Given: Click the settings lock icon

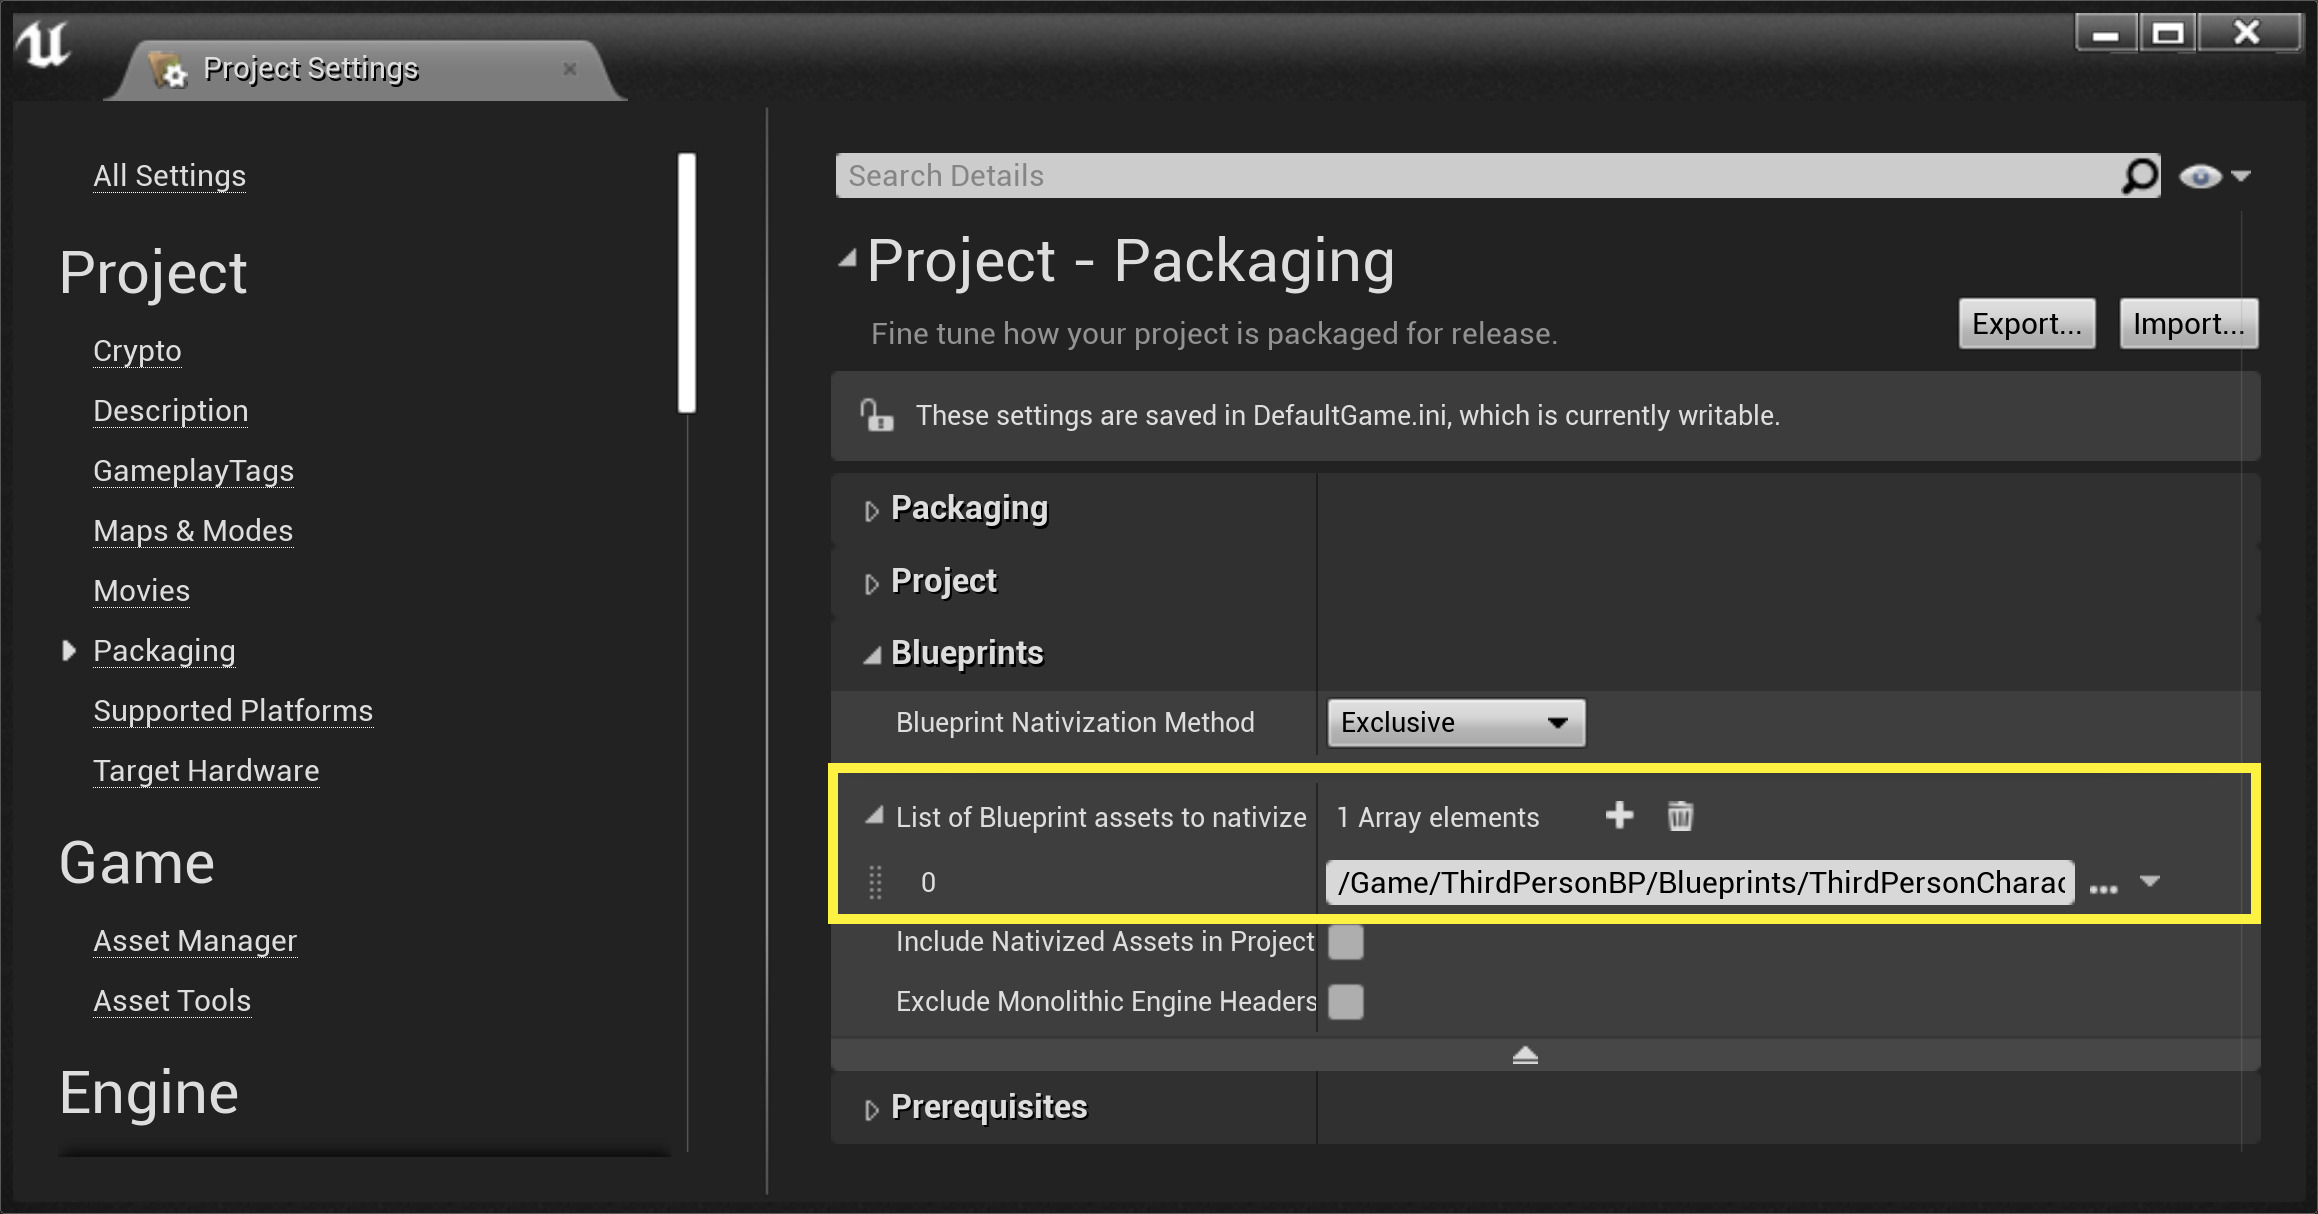Looking at the screenshot, I should (877, 415).
